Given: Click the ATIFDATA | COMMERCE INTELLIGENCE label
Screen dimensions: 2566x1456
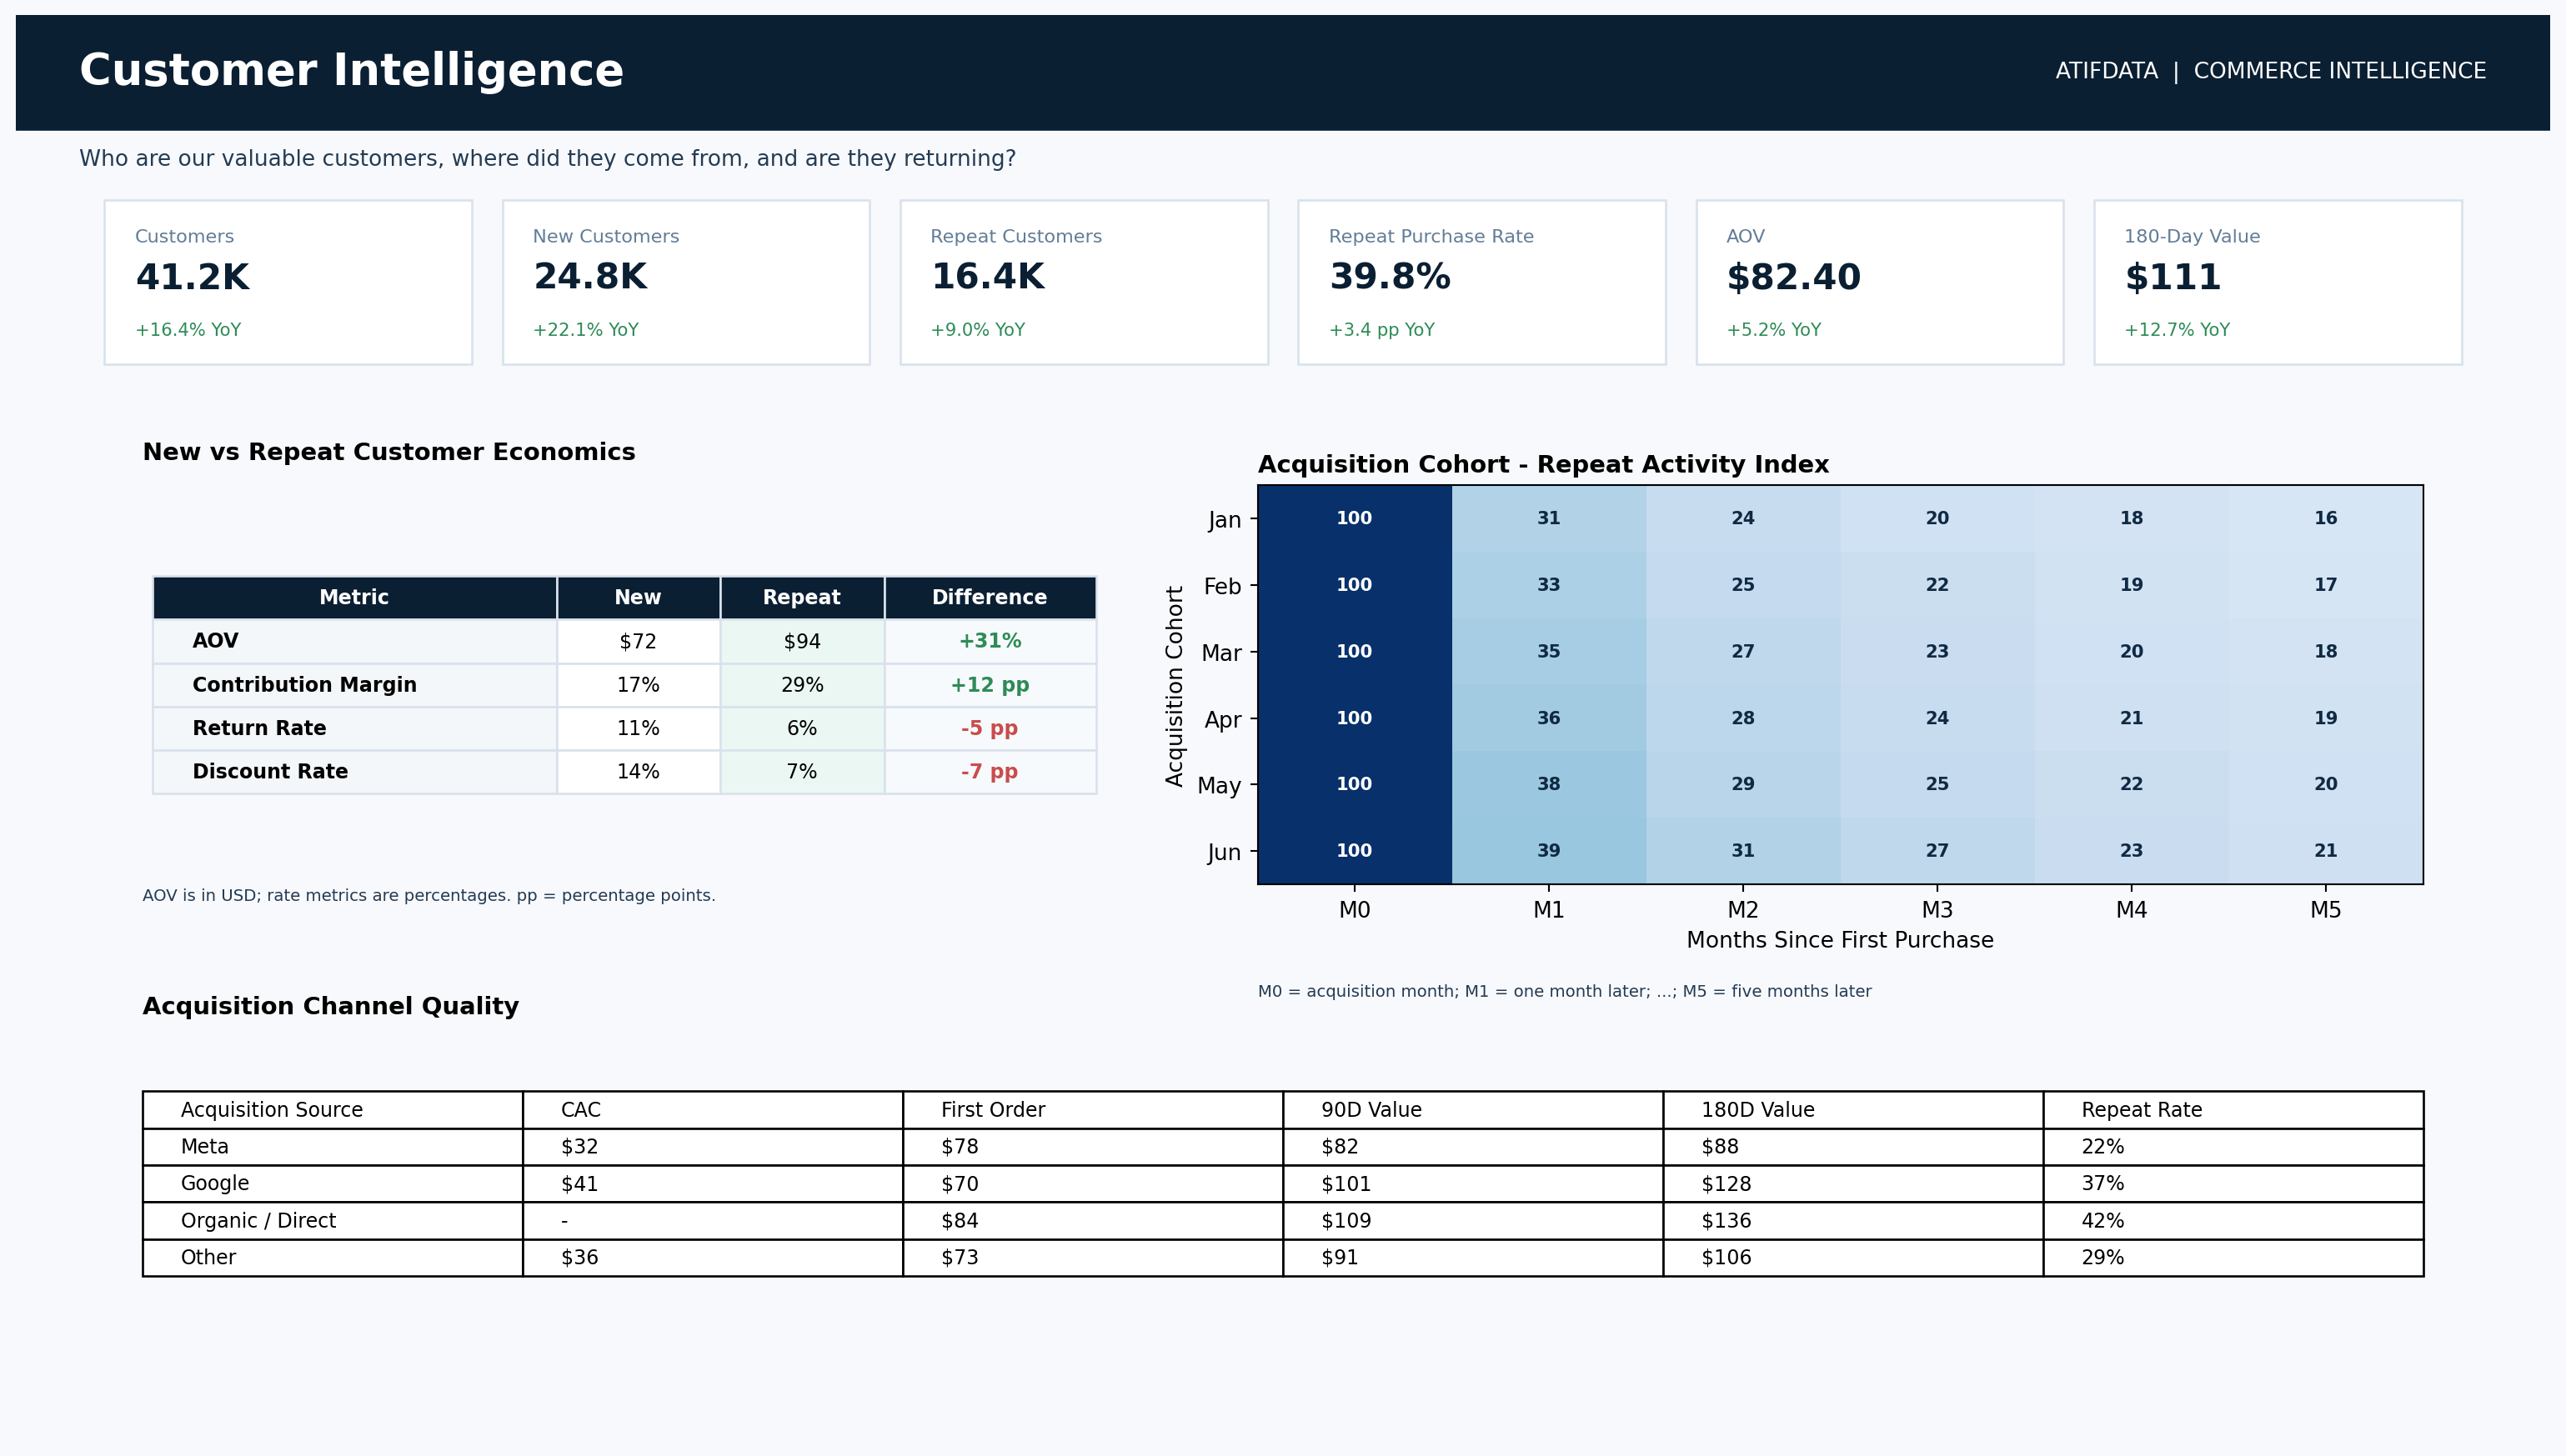Looking at the screenshot, I should tap(2270, 71).
